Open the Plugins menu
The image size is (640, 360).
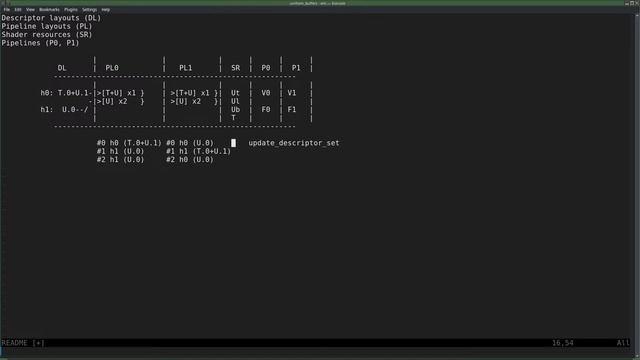point(71,9)
